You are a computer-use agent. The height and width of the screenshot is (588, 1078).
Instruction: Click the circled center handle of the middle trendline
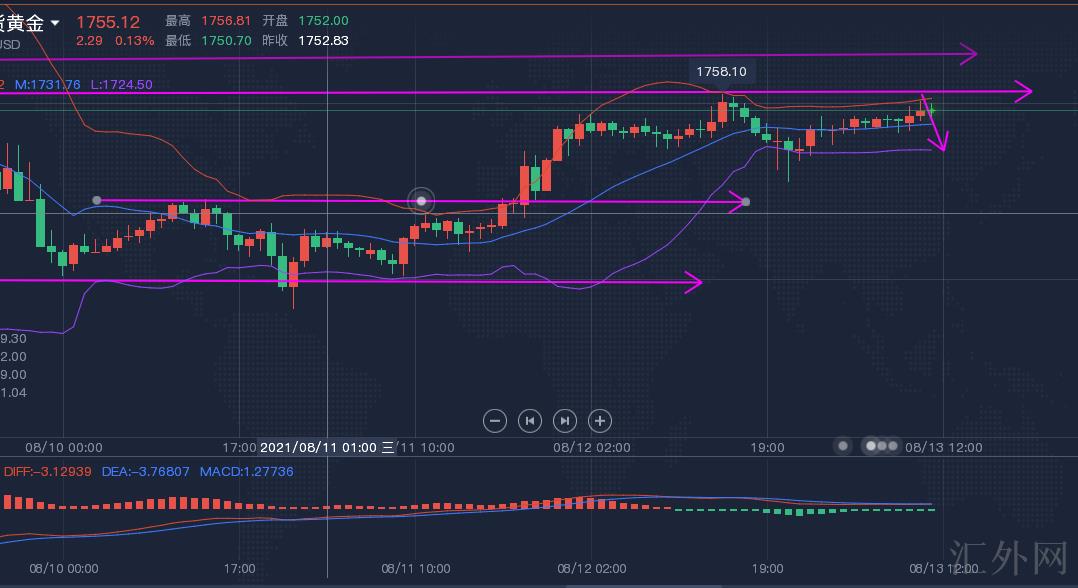422,201
